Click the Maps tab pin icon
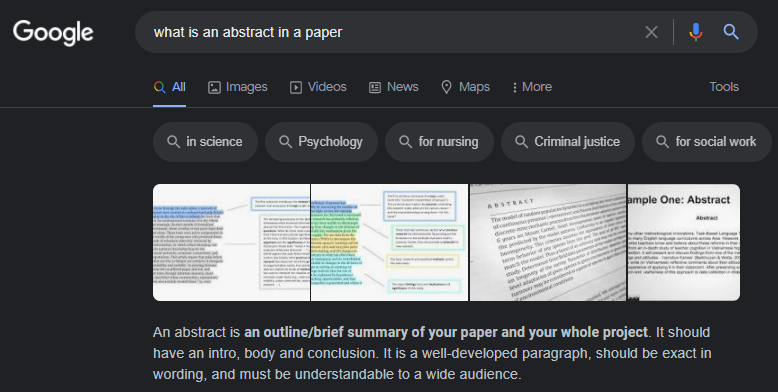Viewport: 778px width, 392px height. pyautogui.click(x=447, y=87)
